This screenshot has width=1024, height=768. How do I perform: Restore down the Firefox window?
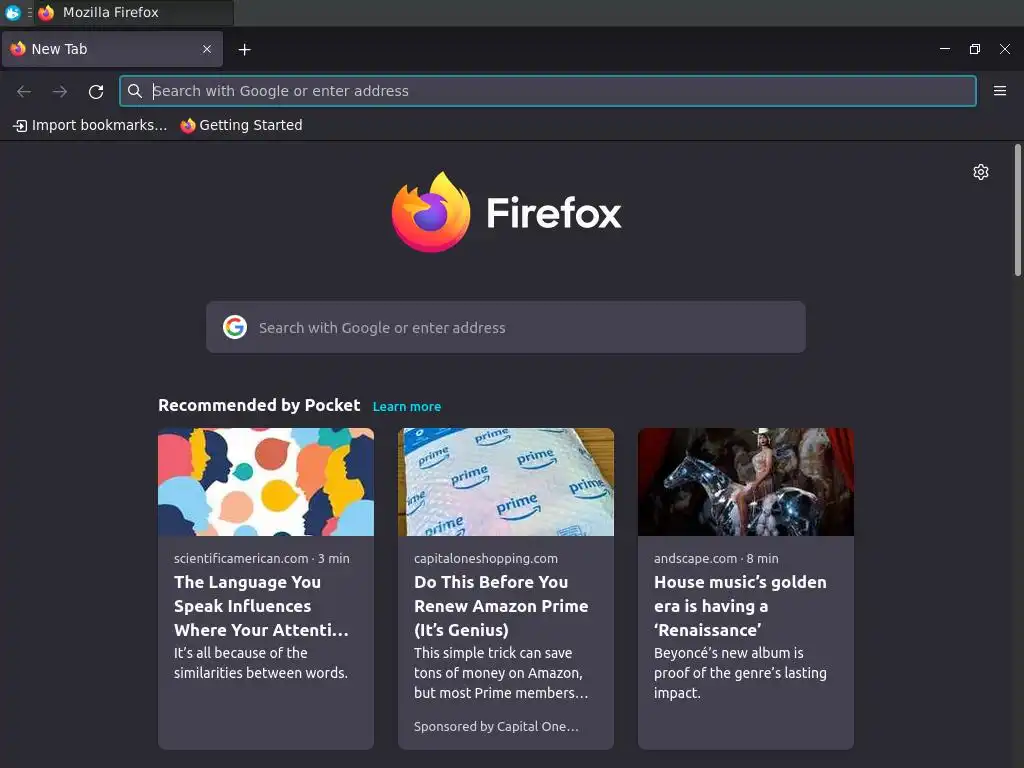[974, 49]
